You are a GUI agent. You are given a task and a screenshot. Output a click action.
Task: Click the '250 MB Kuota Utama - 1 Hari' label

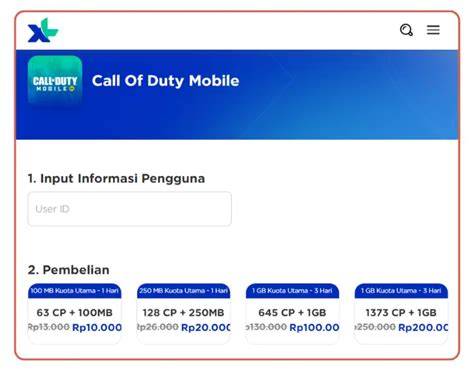[184, 291]
